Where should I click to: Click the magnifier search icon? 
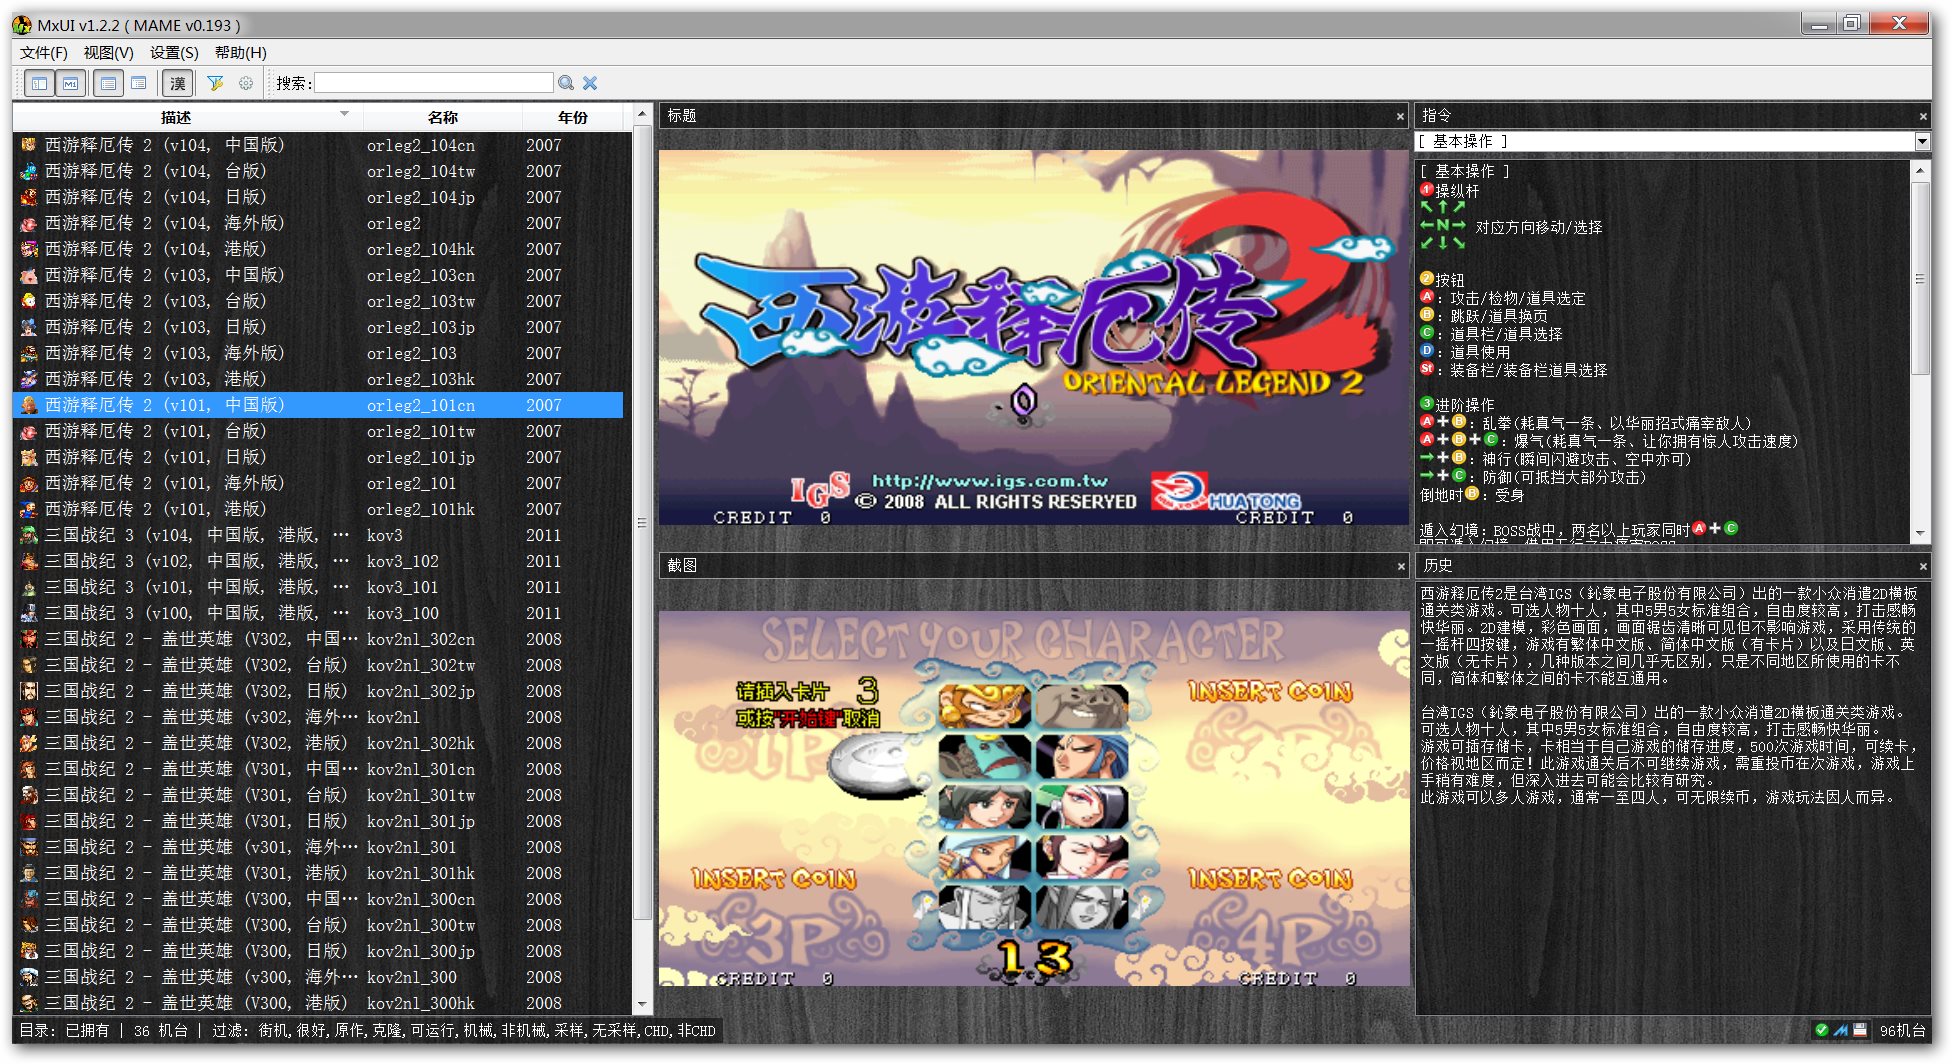[x=566, y=83]
